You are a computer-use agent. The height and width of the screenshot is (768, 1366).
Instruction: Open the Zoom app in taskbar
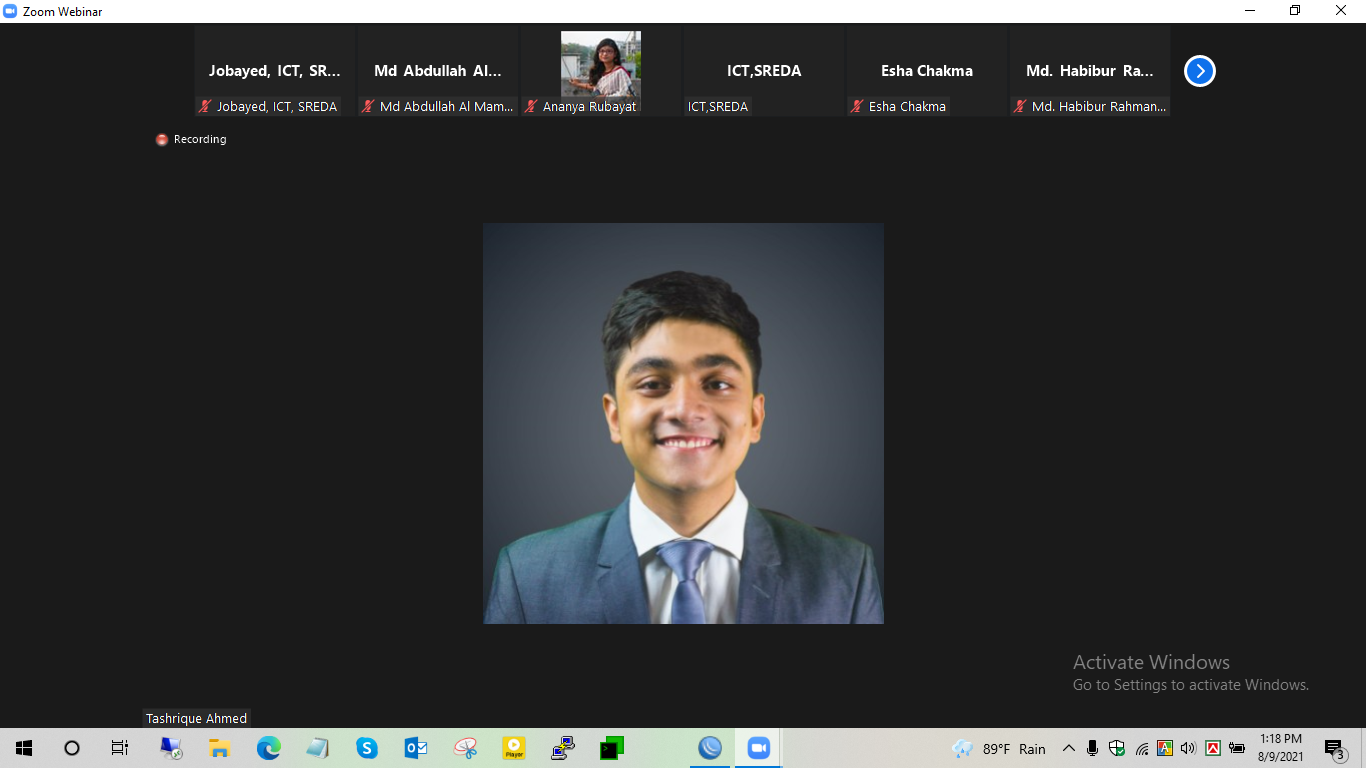(x=758, y=748)
